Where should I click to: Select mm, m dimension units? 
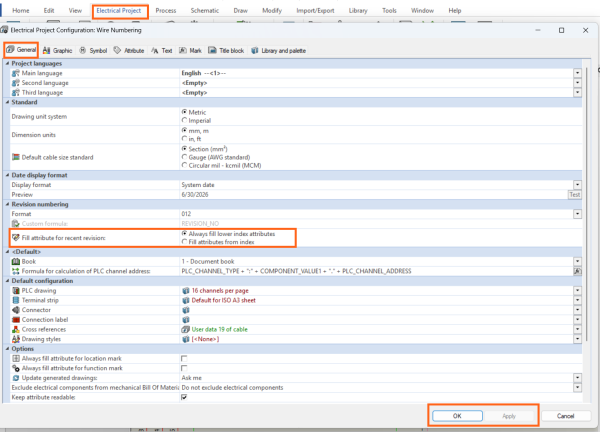tap(184, 130)
